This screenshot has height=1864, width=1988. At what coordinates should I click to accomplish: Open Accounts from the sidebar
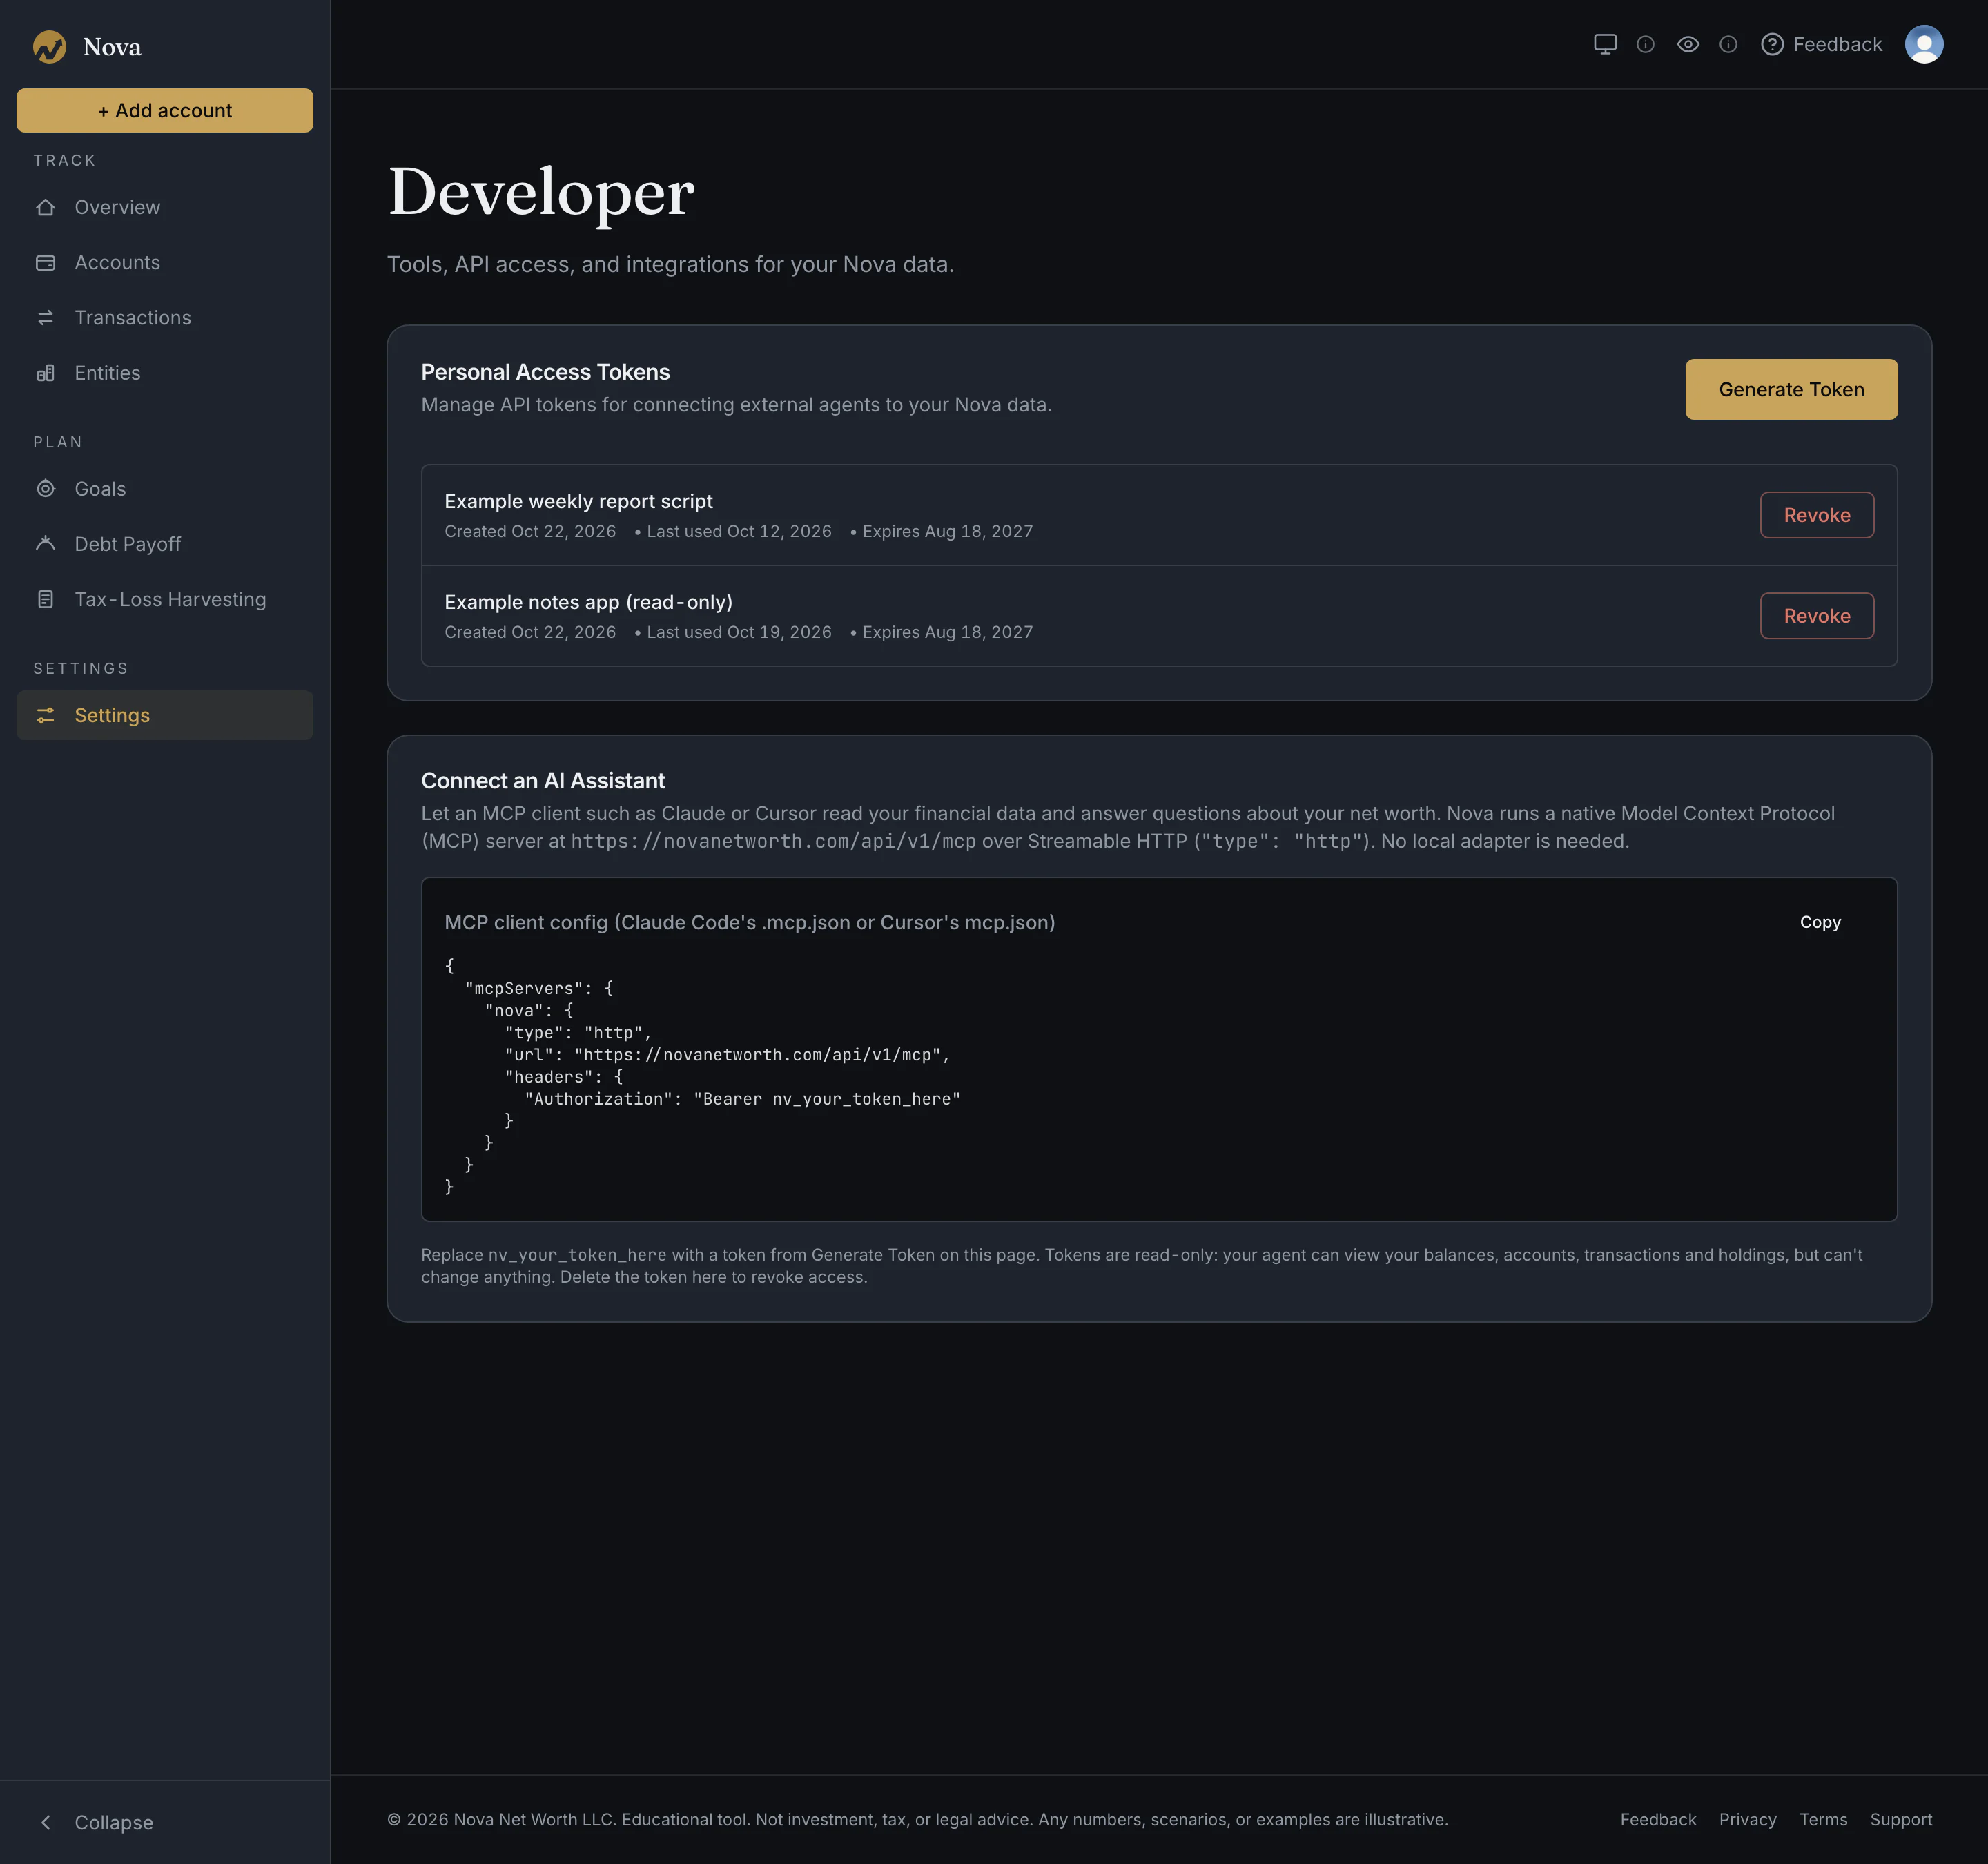click(x=165, y=262)
